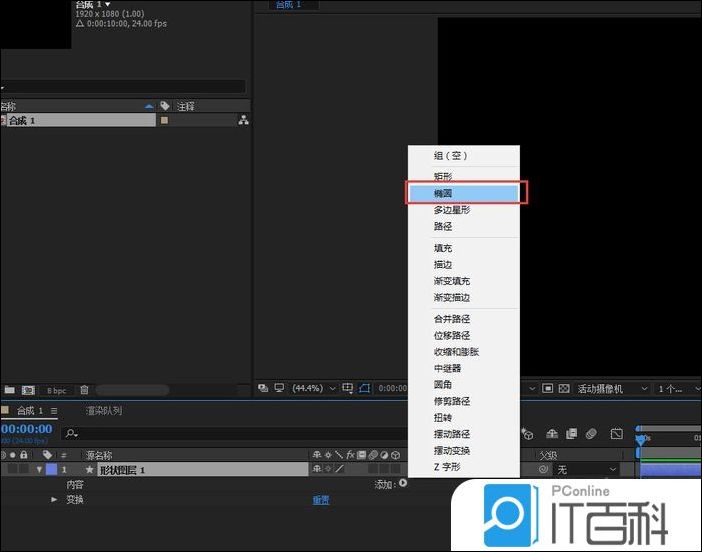This screenshot has height=552, width=702.
Task: Open the 44.4% magnification dropdown
Action: [x=313, y=388]
